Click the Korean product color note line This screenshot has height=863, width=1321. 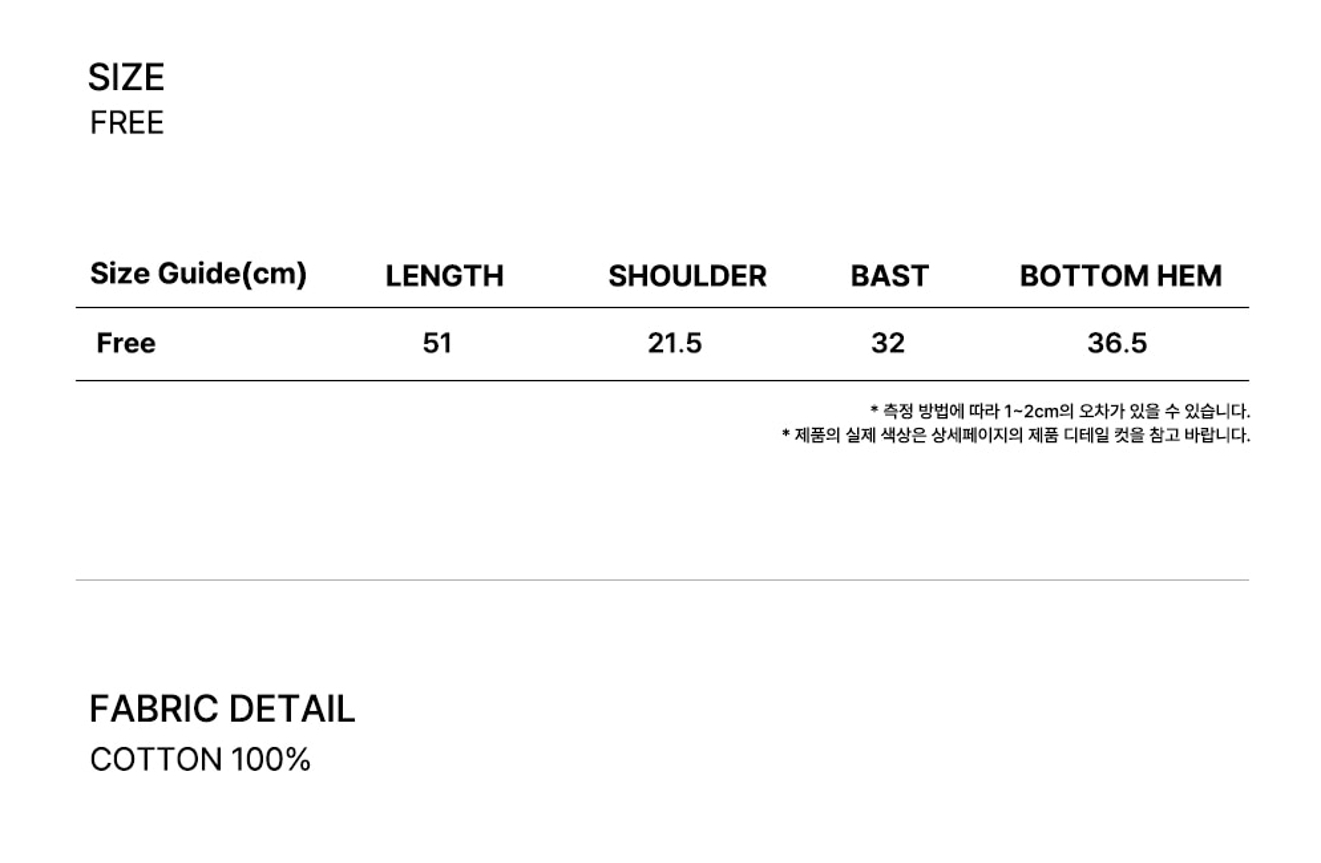tap(1020, 435)
